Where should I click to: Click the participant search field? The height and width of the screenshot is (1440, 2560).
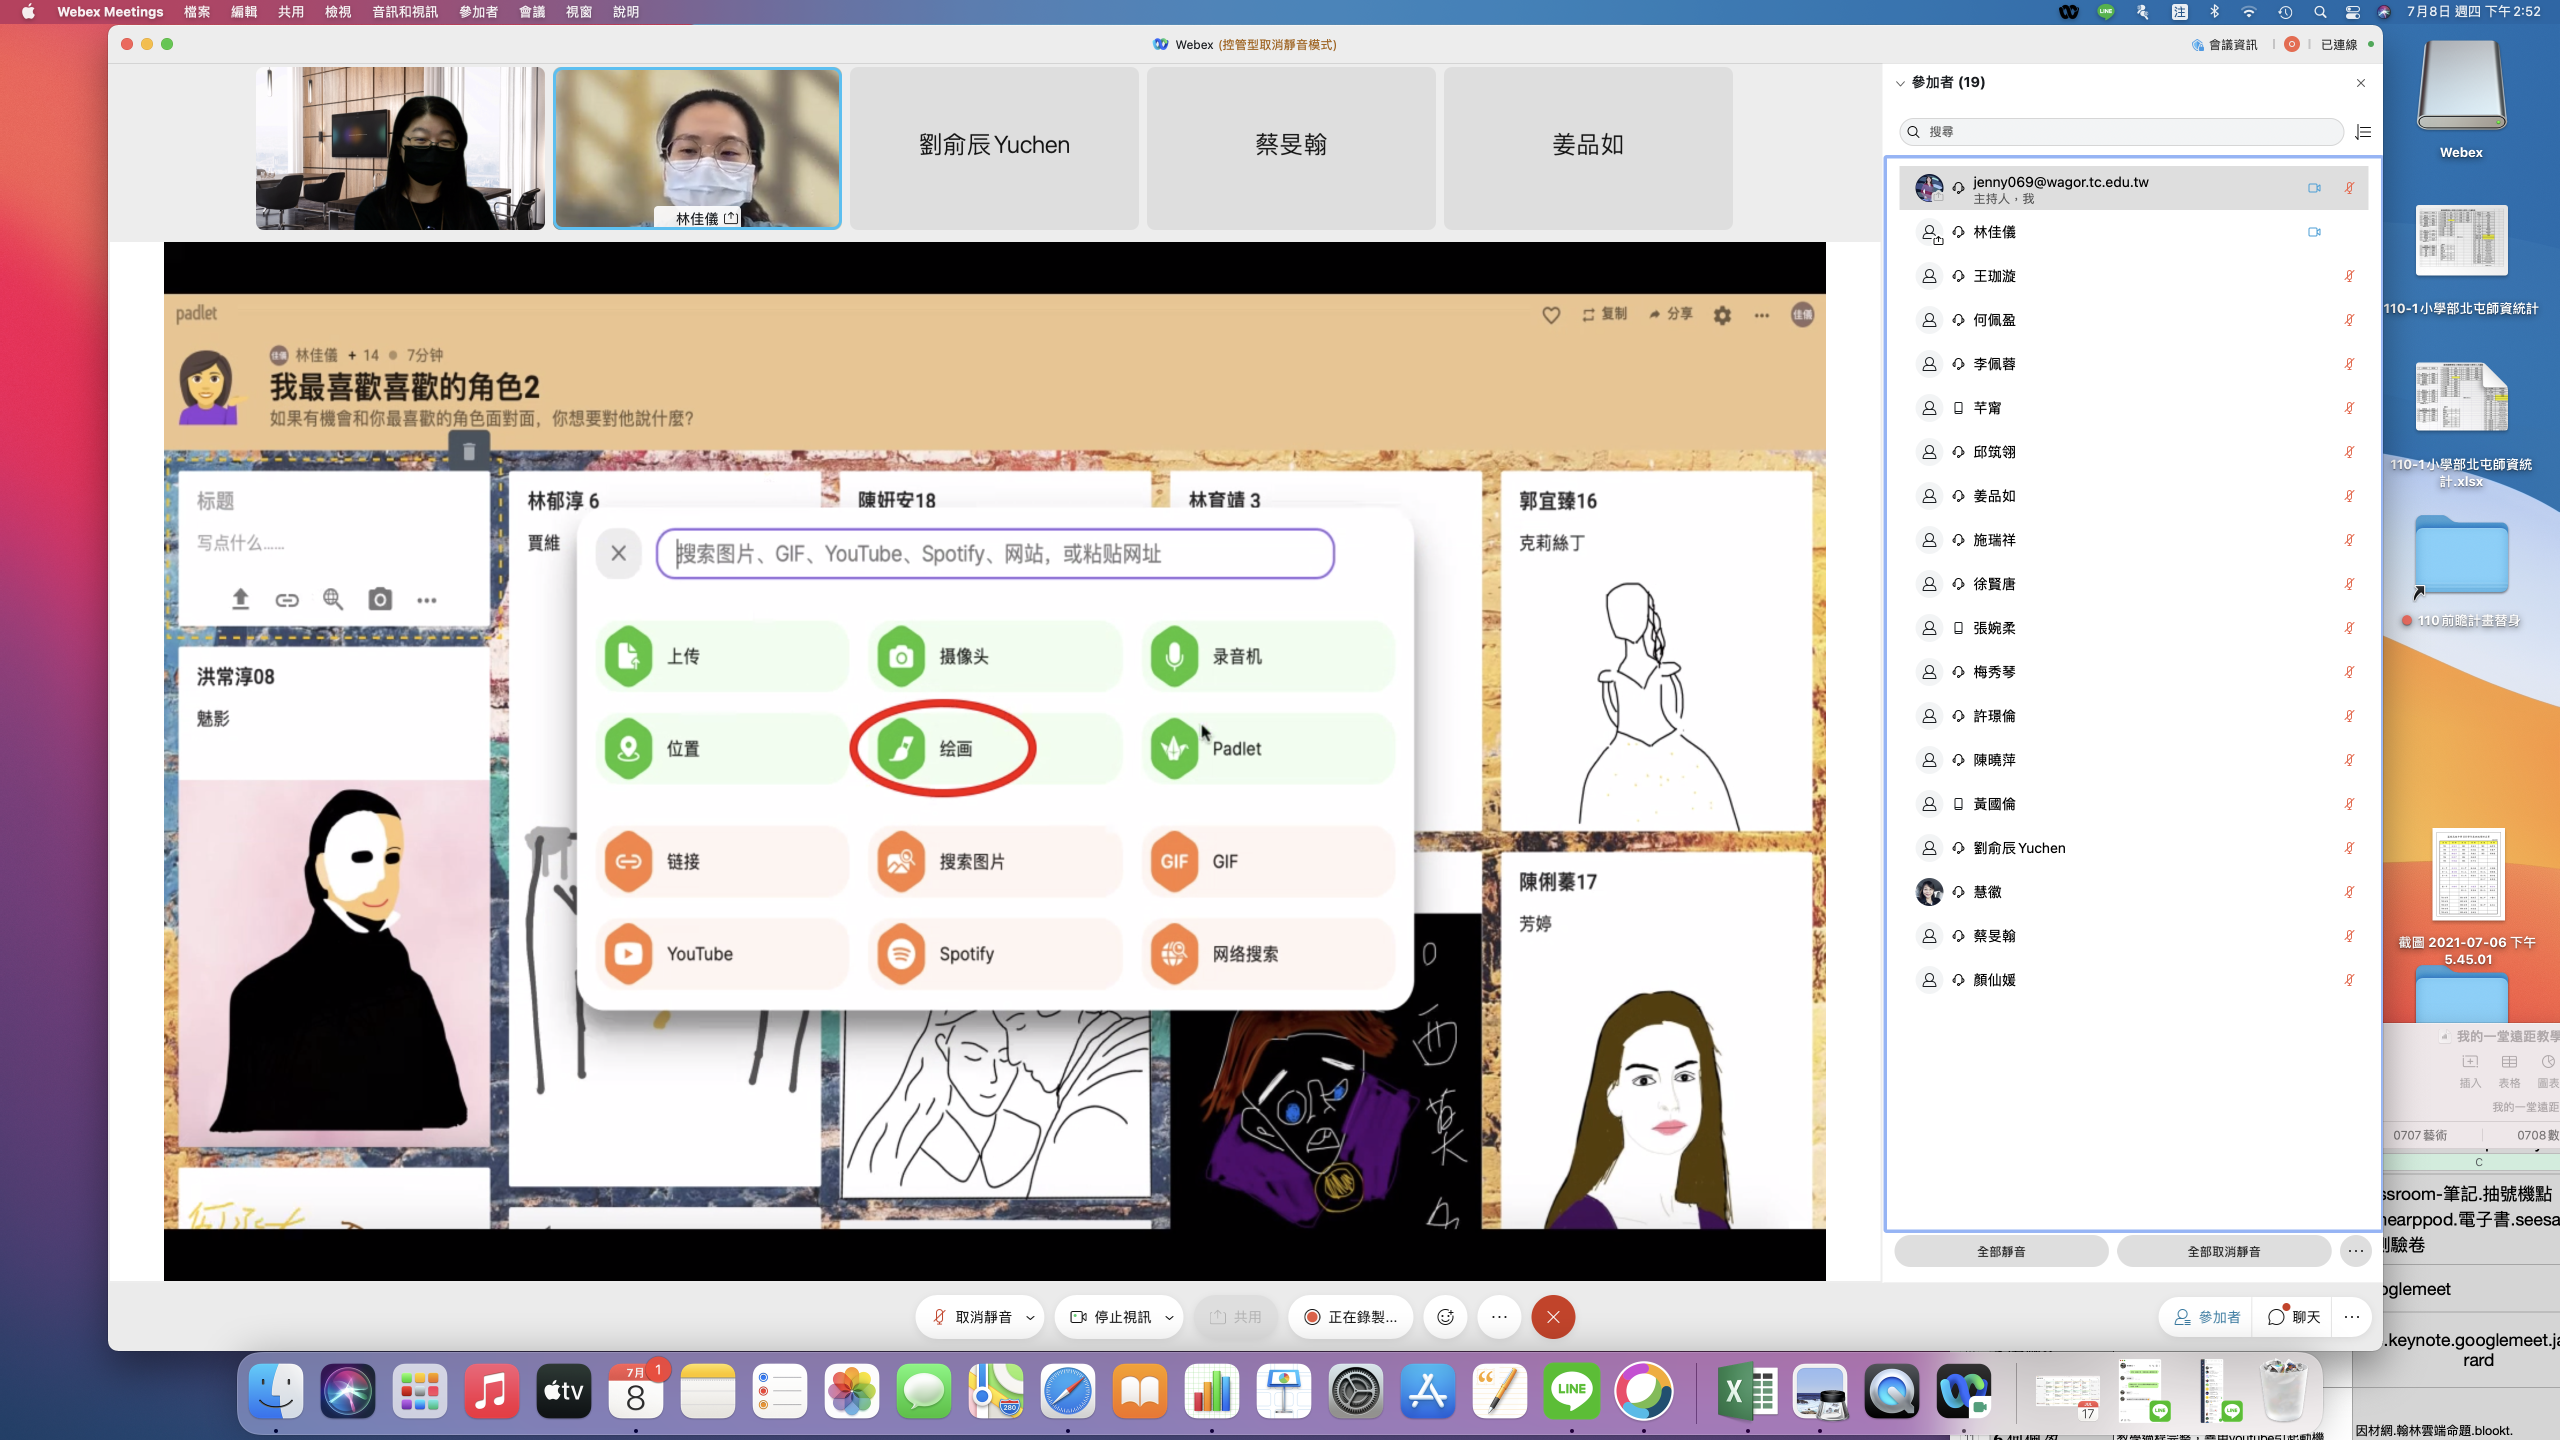2120,132
